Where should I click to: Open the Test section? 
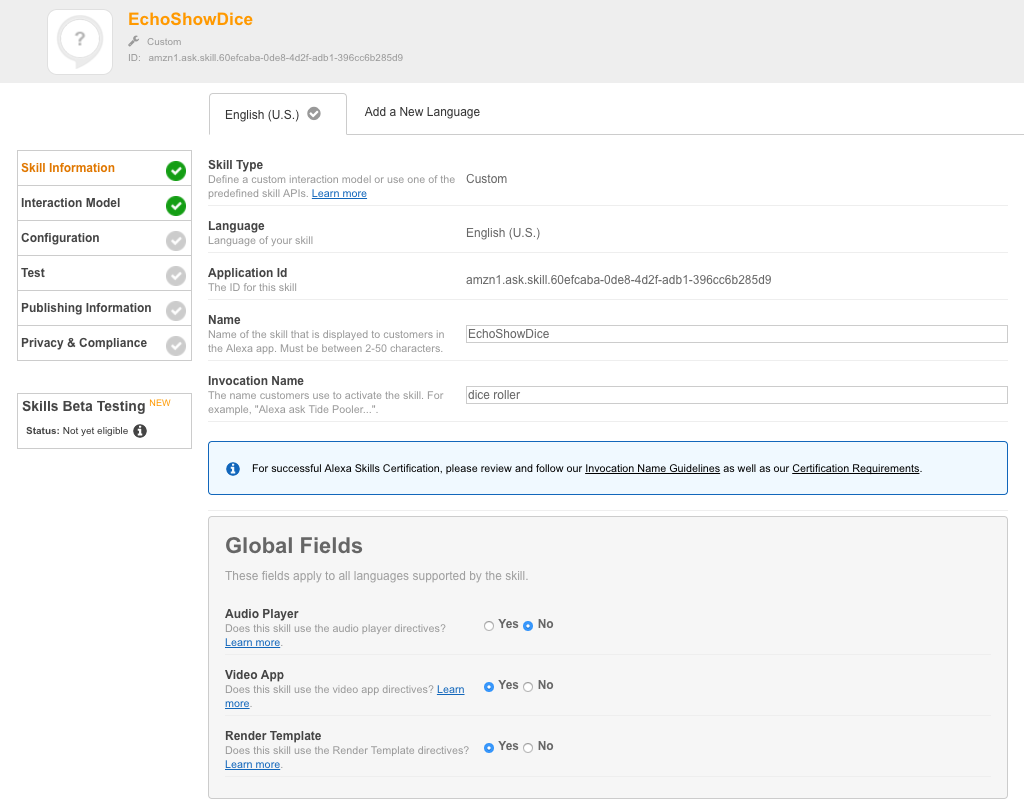tap(104, 273)
